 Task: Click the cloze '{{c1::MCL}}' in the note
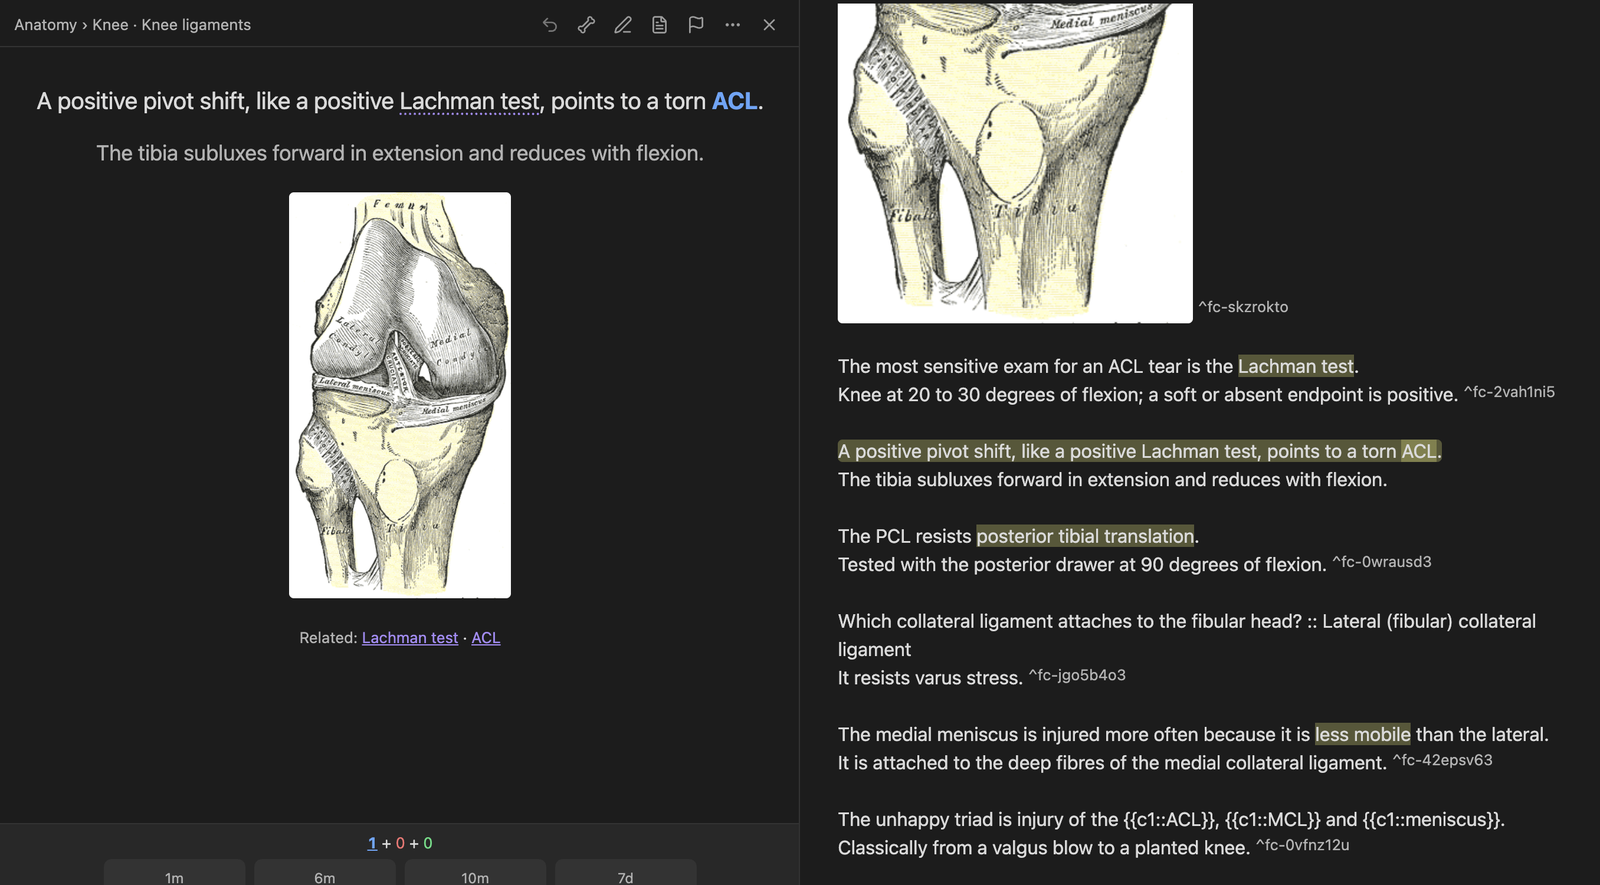[x=1272, y=819]
